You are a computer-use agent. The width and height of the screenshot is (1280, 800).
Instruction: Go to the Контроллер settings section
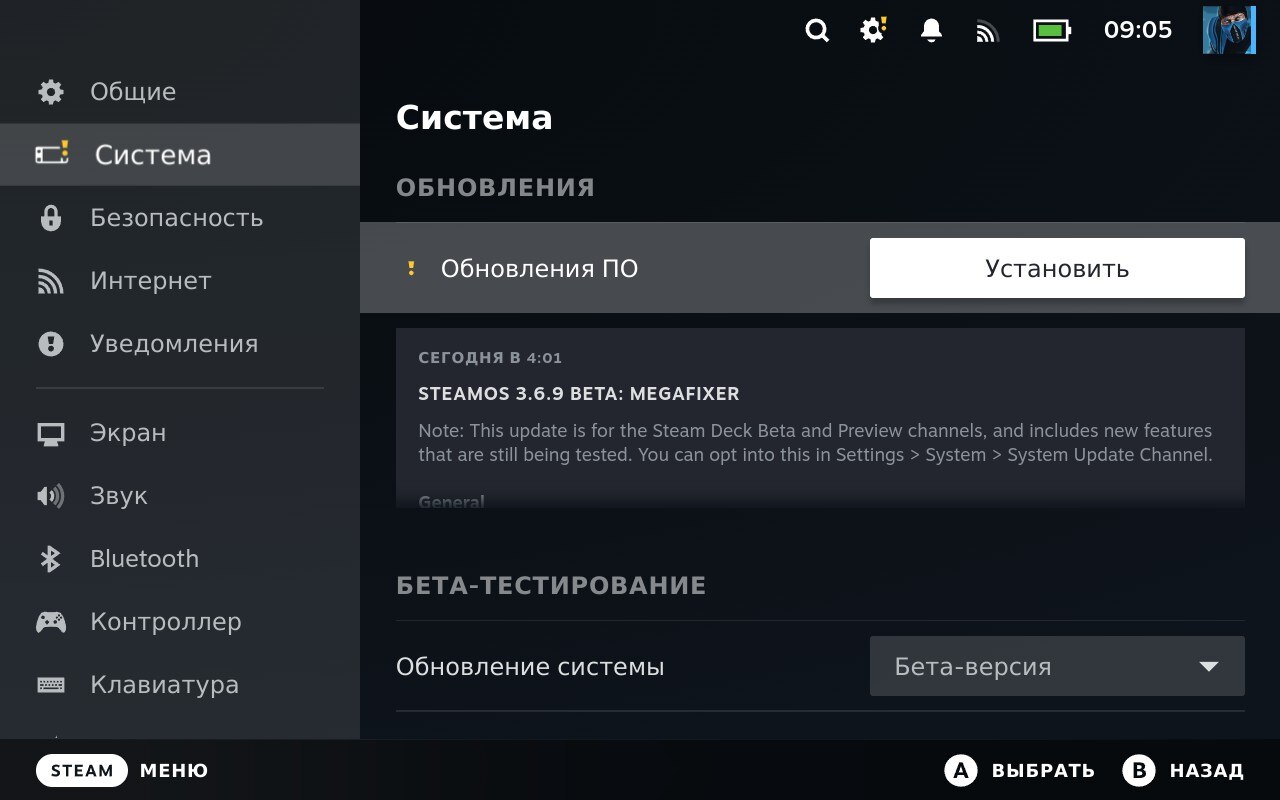pos(180,622)
